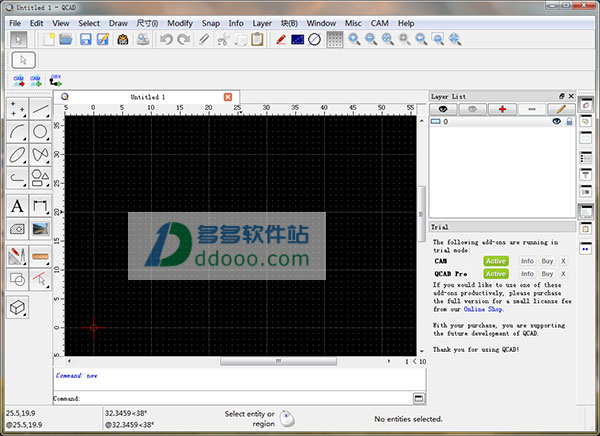600x436 pixels.
Task: Toggle the Active status for CAM add-on
Action: click(496, 261)
